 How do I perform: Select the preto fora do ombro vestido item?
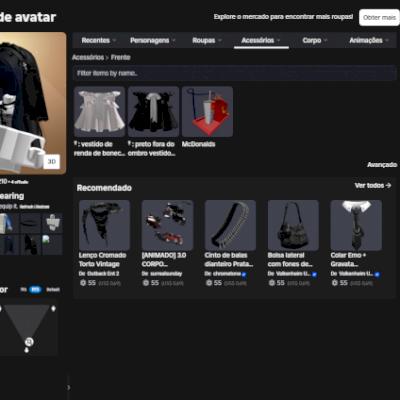pos(153,112)
